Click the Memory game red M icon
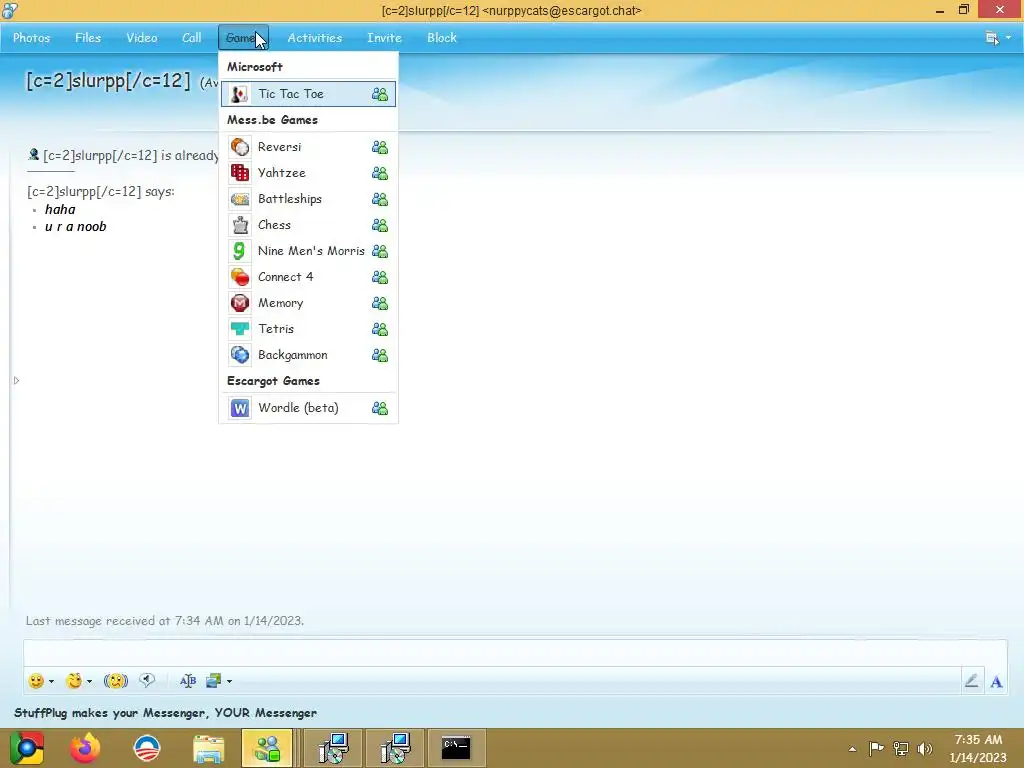The width and height of the screenshot is (1024, 768). click(x=240, y=303)
